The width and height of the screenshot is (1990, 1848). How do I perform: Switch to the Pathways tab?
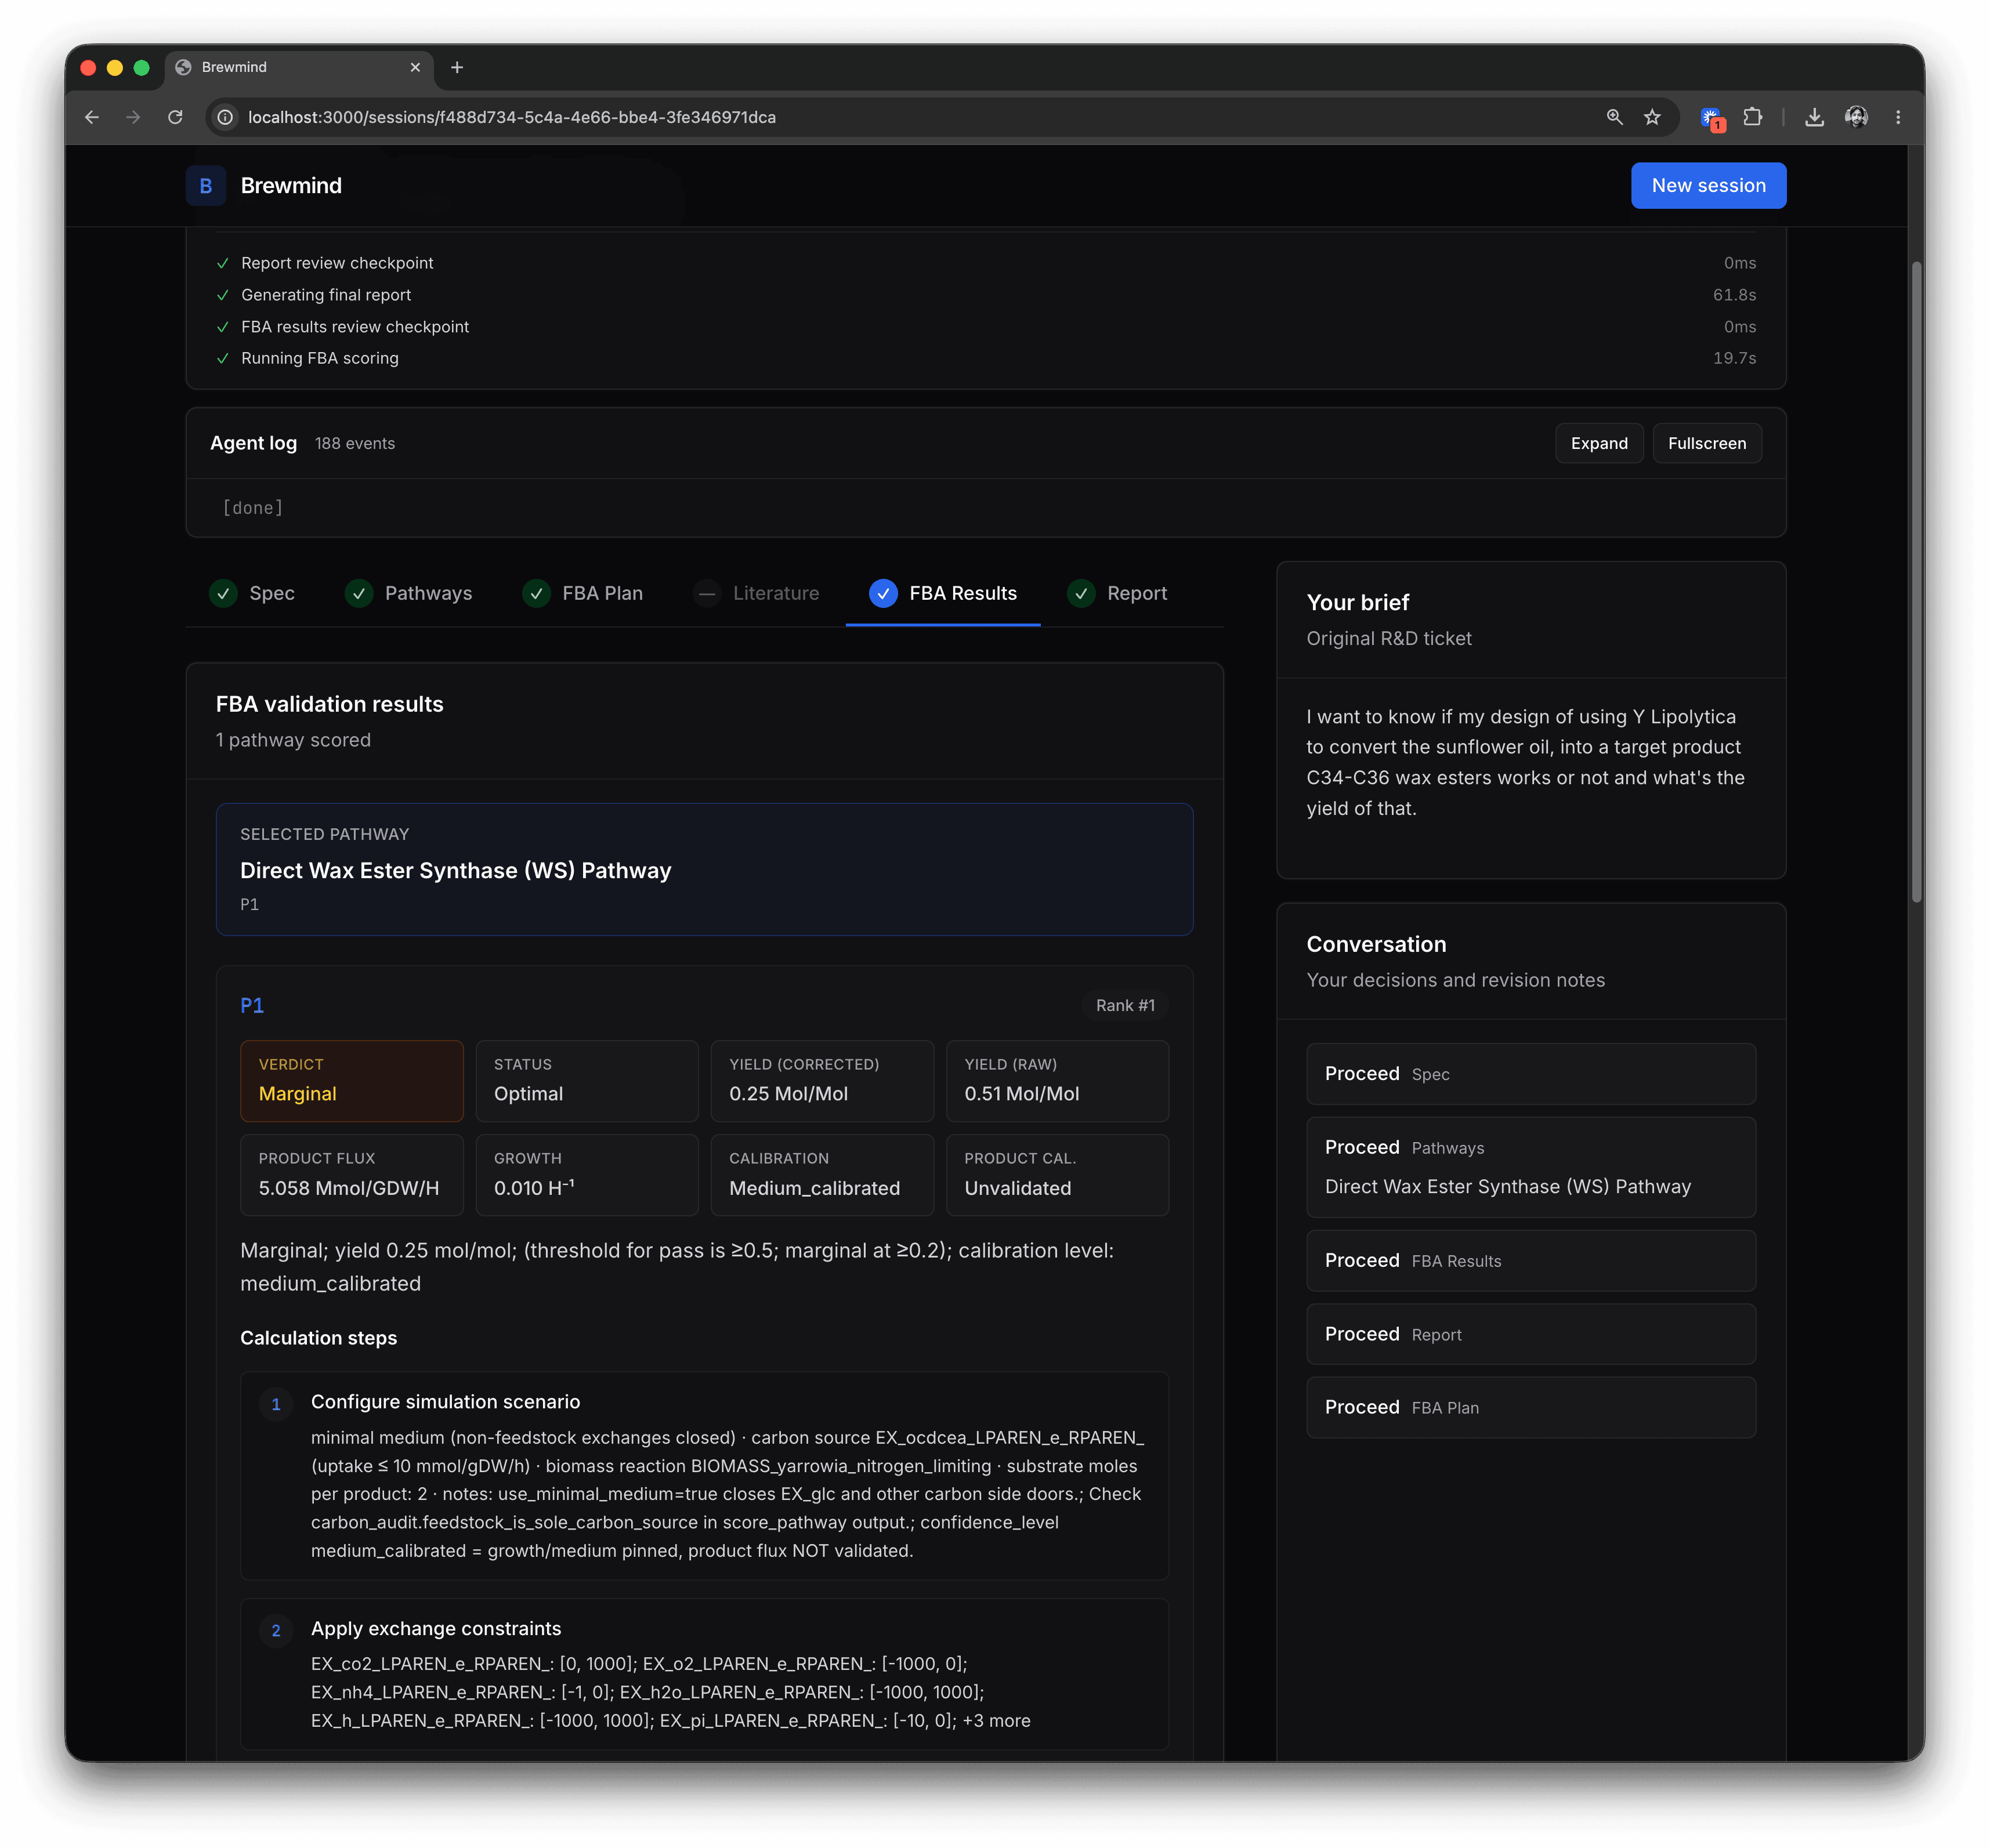coord(408,594)
